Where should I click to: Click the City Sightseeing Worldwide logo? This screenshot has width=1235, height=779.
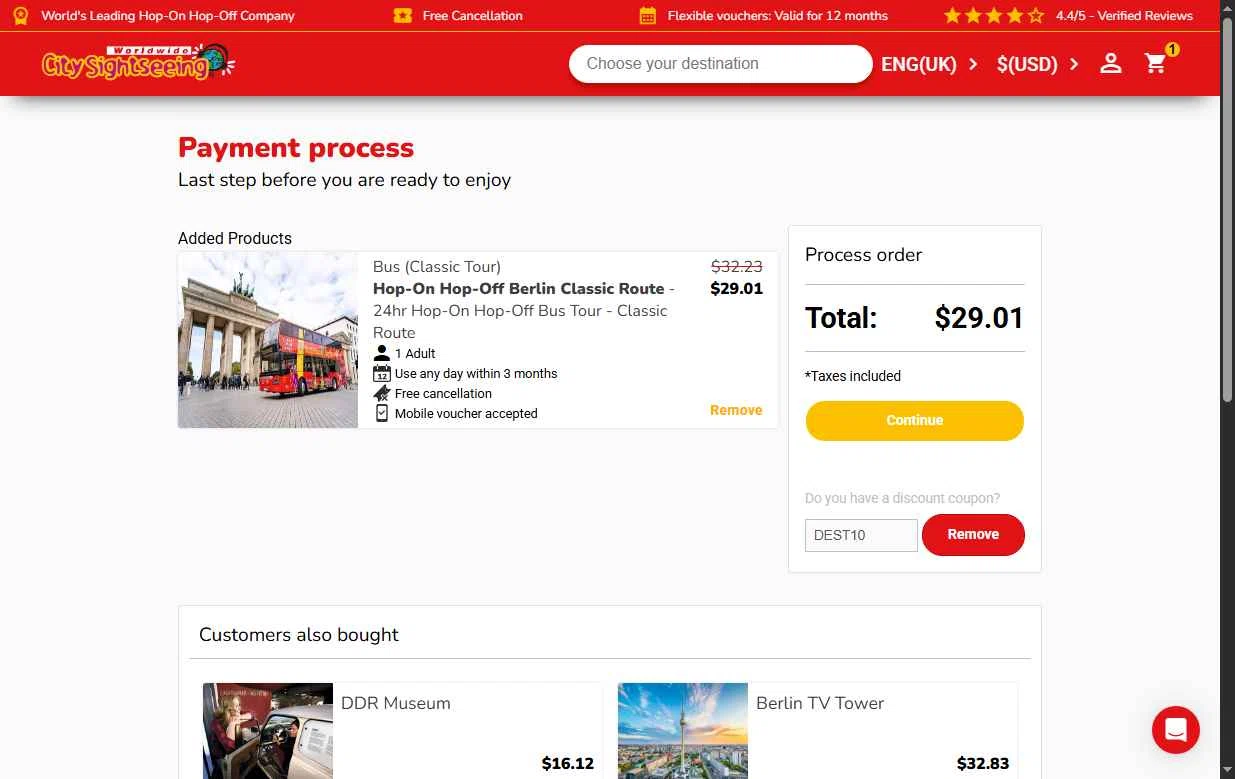[138, 63]
